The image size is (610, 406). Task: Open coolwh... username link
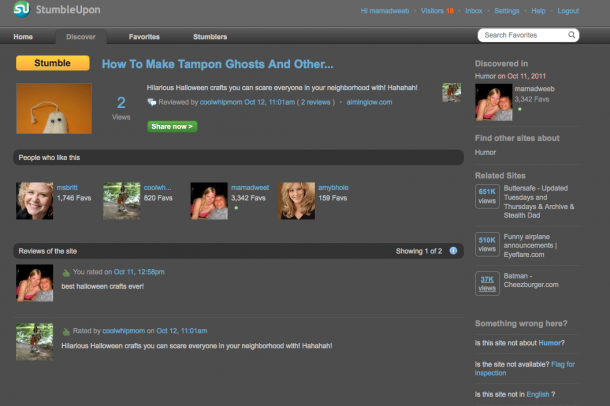click(158, 187)
